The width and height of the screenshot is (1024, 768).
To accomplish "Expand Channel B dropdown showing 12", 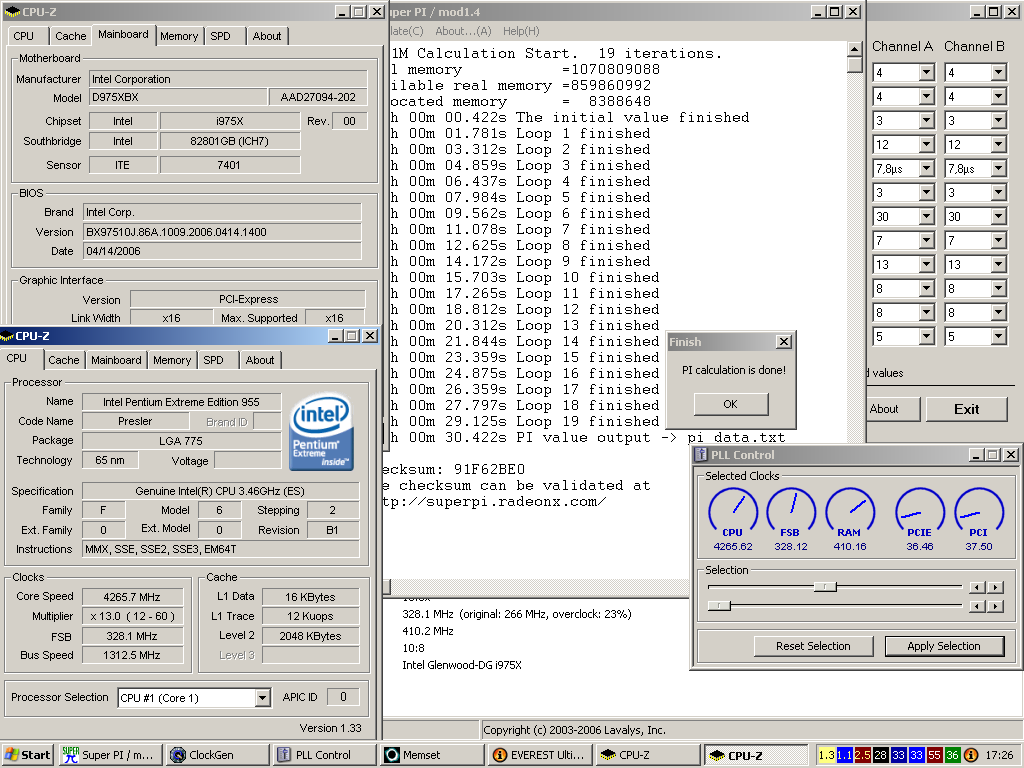I will point(998,144).
